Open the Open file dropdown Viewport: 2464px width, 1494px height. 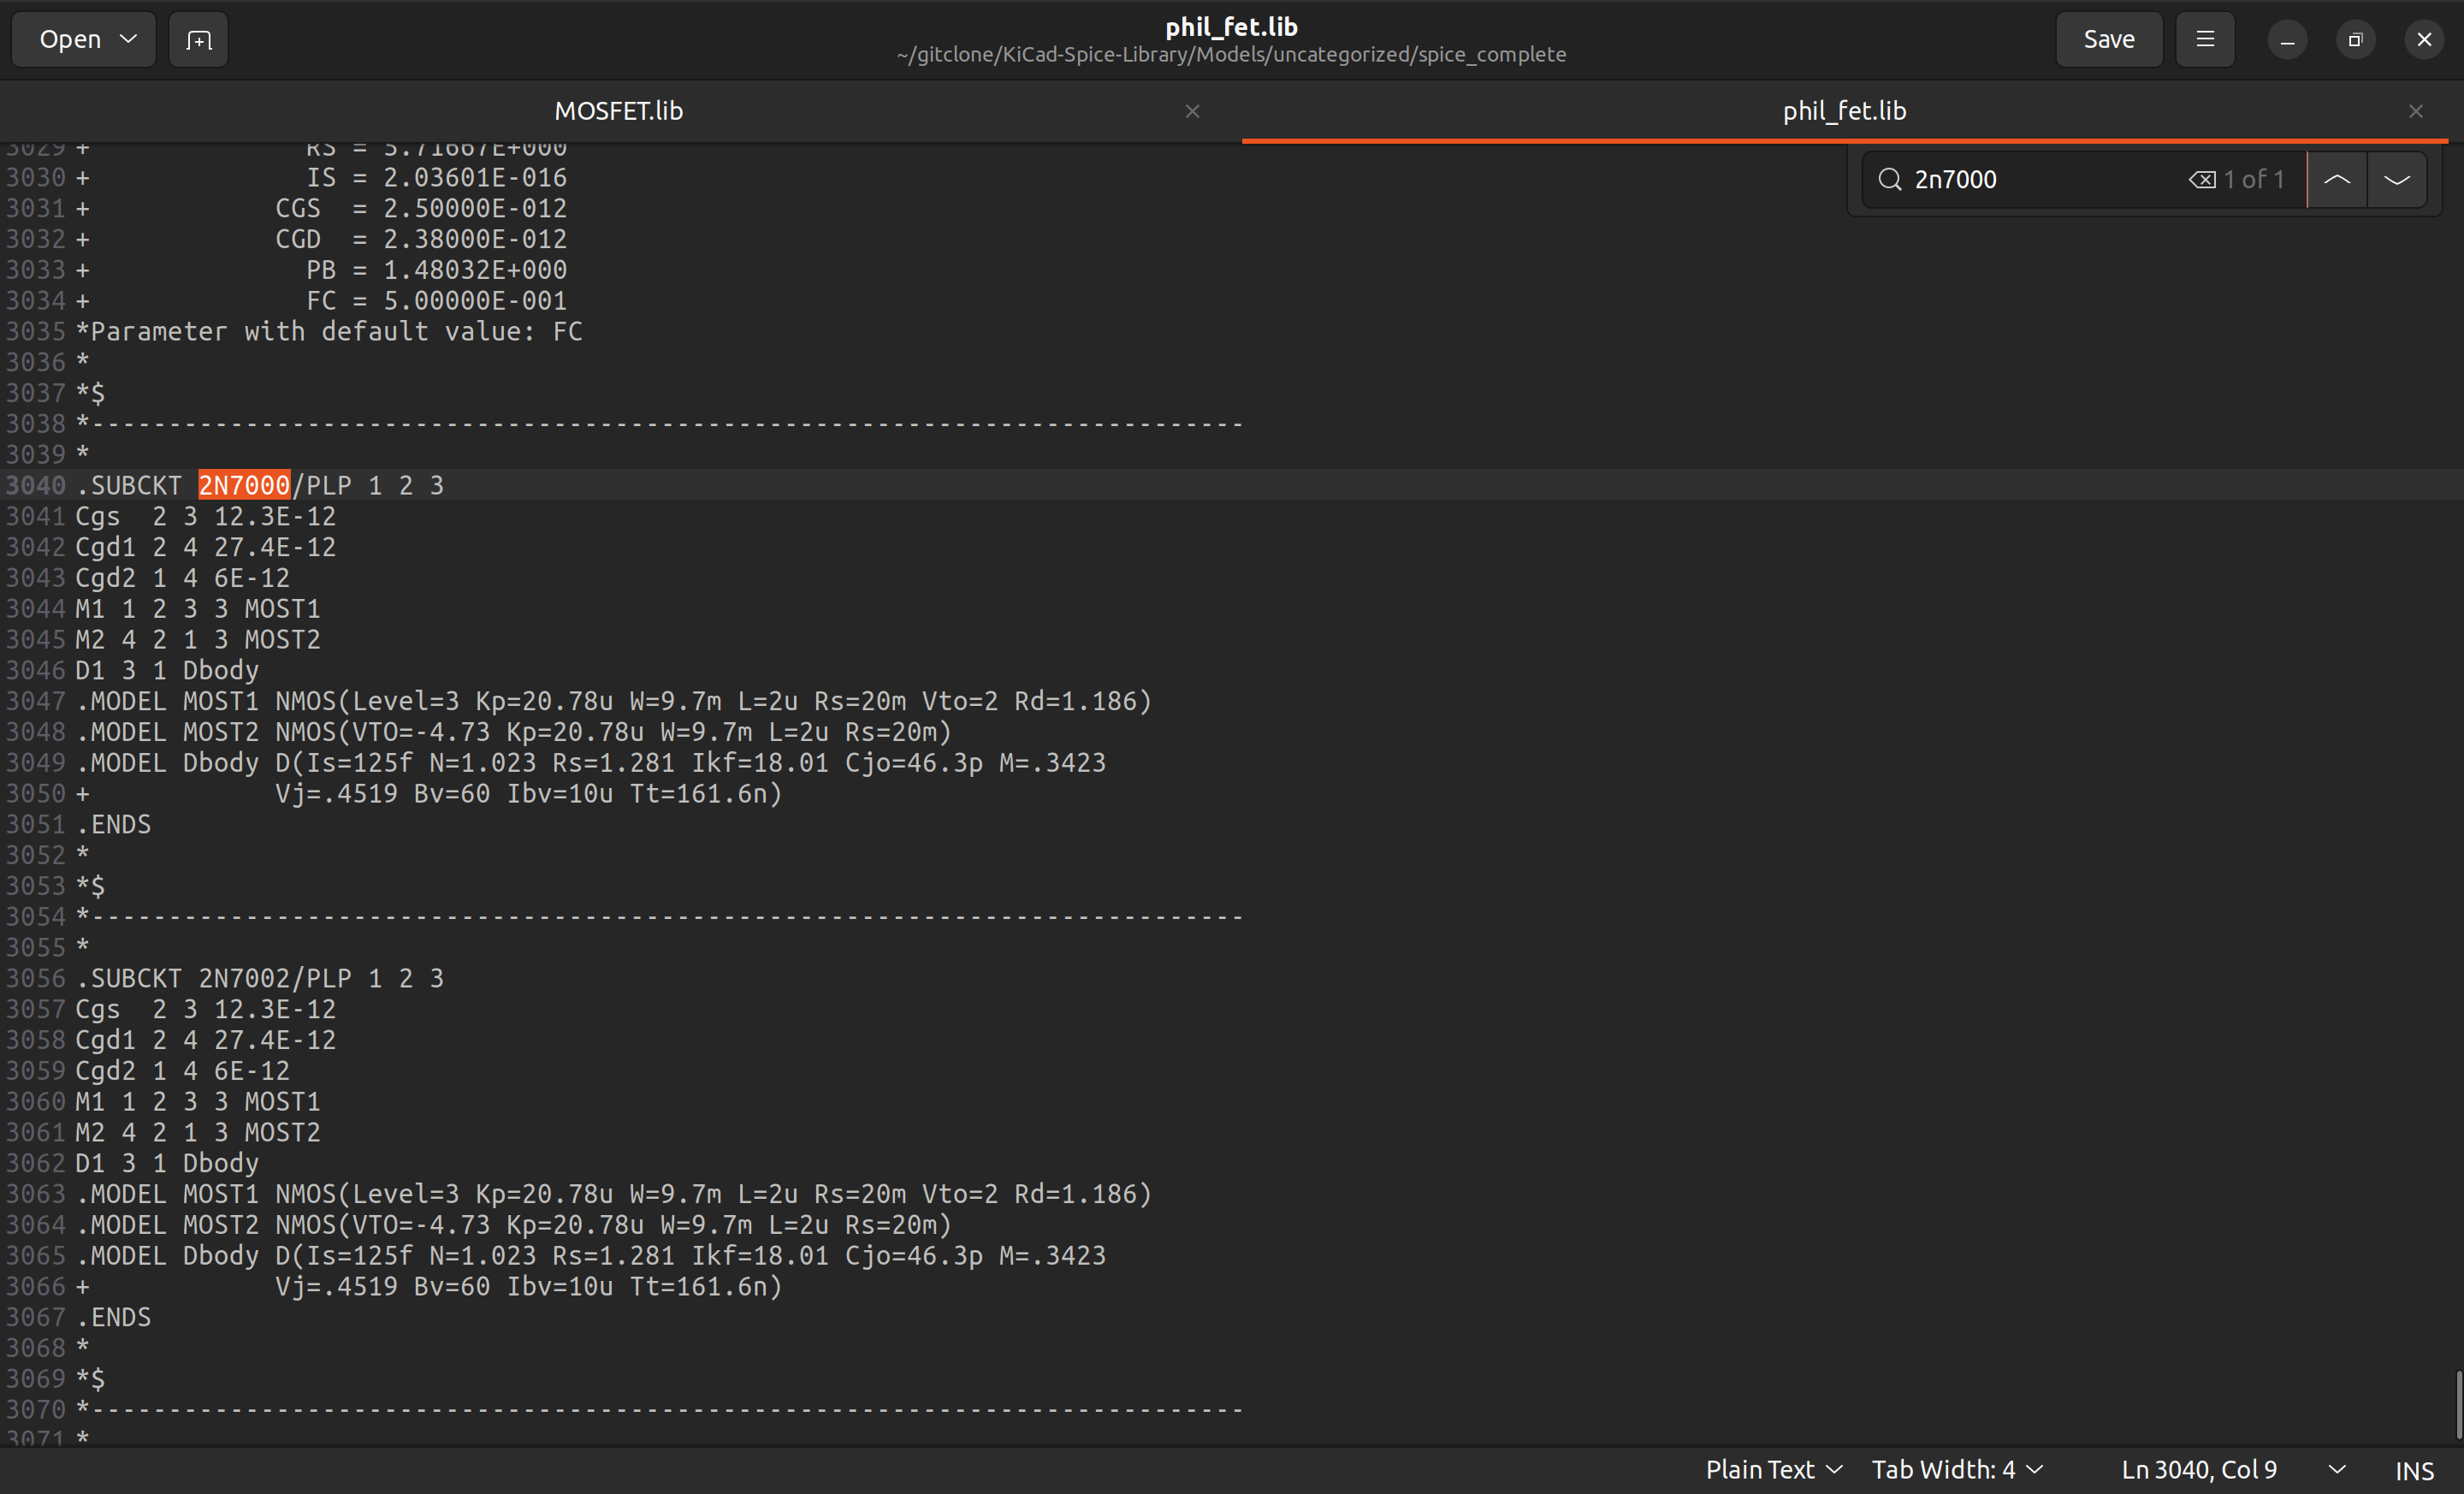pos(84,40)
